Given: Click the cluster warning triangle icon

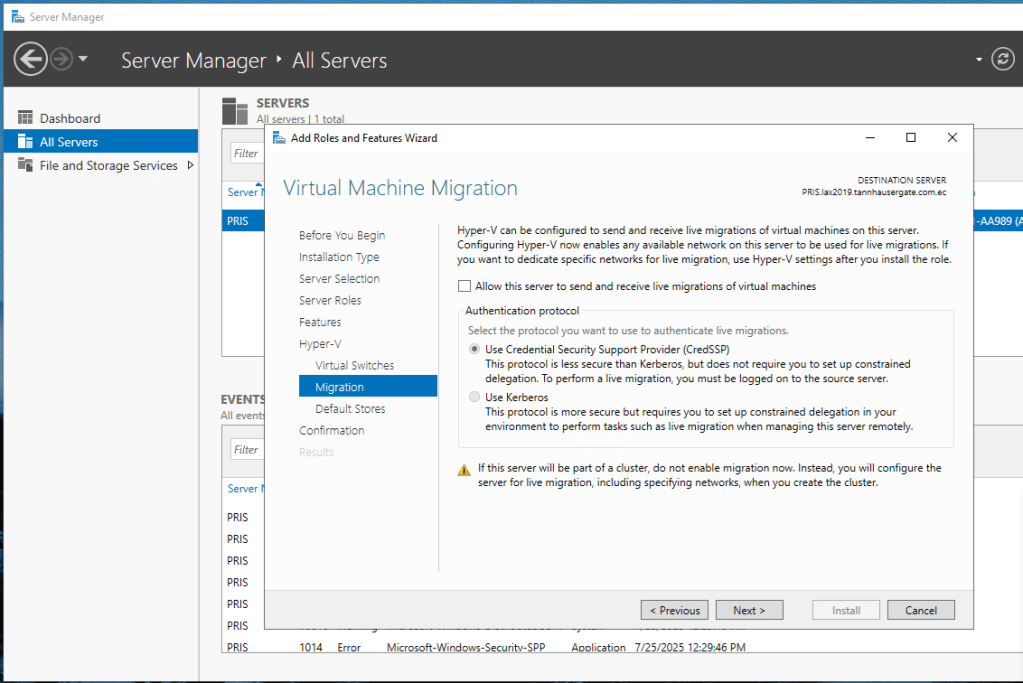Looking at the screenshot, I should pos(464,469).
